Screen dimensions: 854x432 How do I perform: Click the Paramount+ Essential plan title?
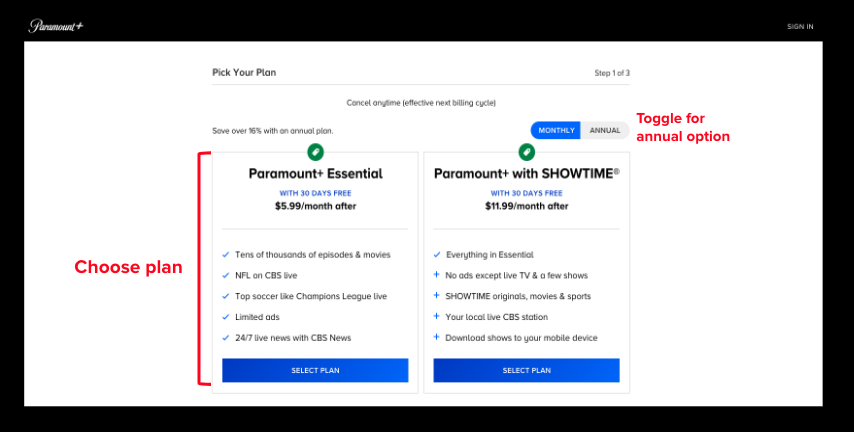pyautogui.click(x=315, y=174)
